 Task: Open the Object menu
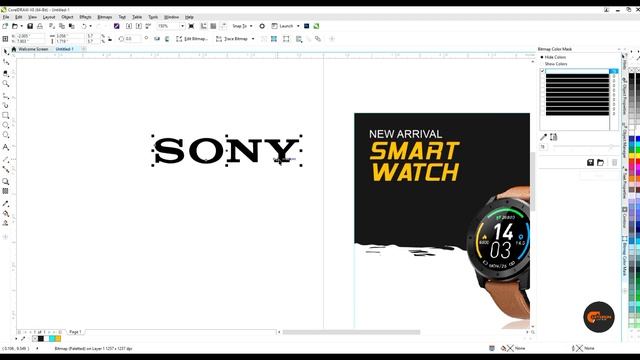[67, 17]
